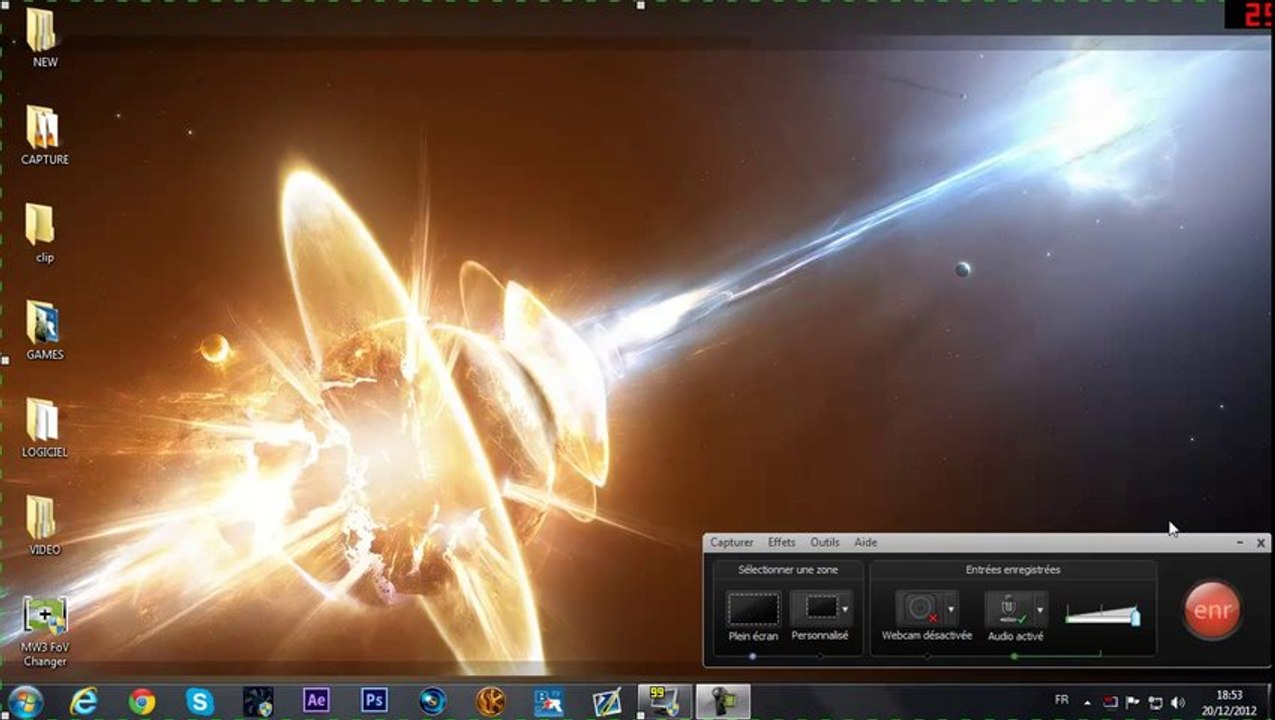The width and height of the screenshot is (1275, 720).
Task: Open the blue B TV taskbar icon
Action: coord(549,701)
